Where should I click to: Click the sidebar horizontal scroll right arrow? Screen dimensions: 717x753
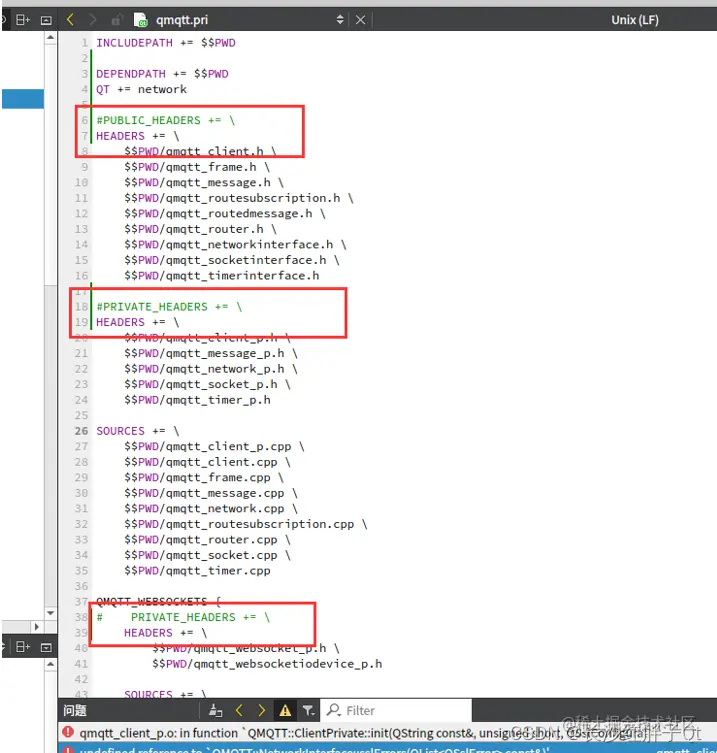click(37, 627)
